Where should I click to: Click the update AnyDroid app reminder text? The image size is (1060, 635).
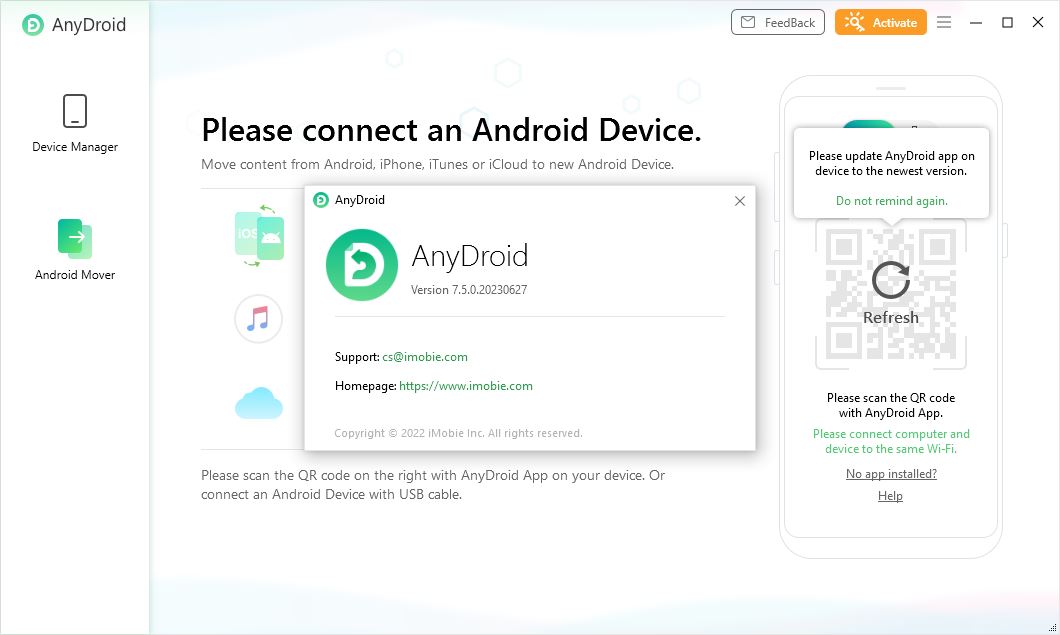891,163
